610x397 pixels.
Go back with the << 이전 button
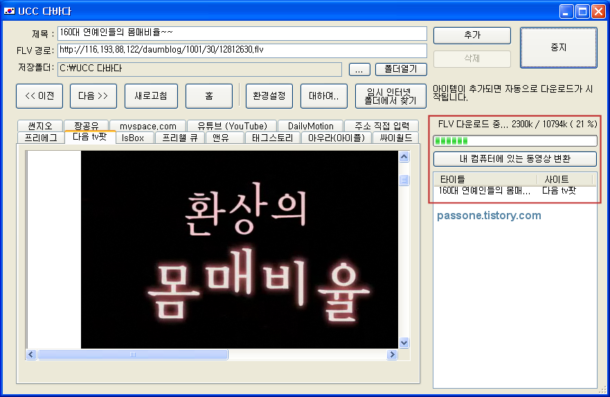(x=39, y=96)
